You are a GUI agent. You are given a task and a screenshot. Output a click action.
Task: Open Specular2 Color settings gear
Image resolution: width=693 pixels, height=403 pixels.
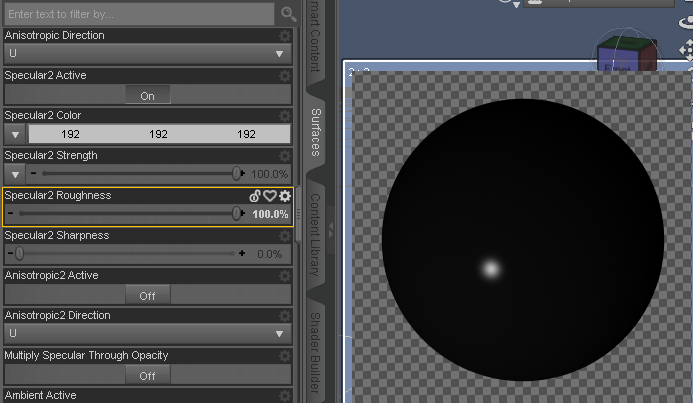pos(285,116)
